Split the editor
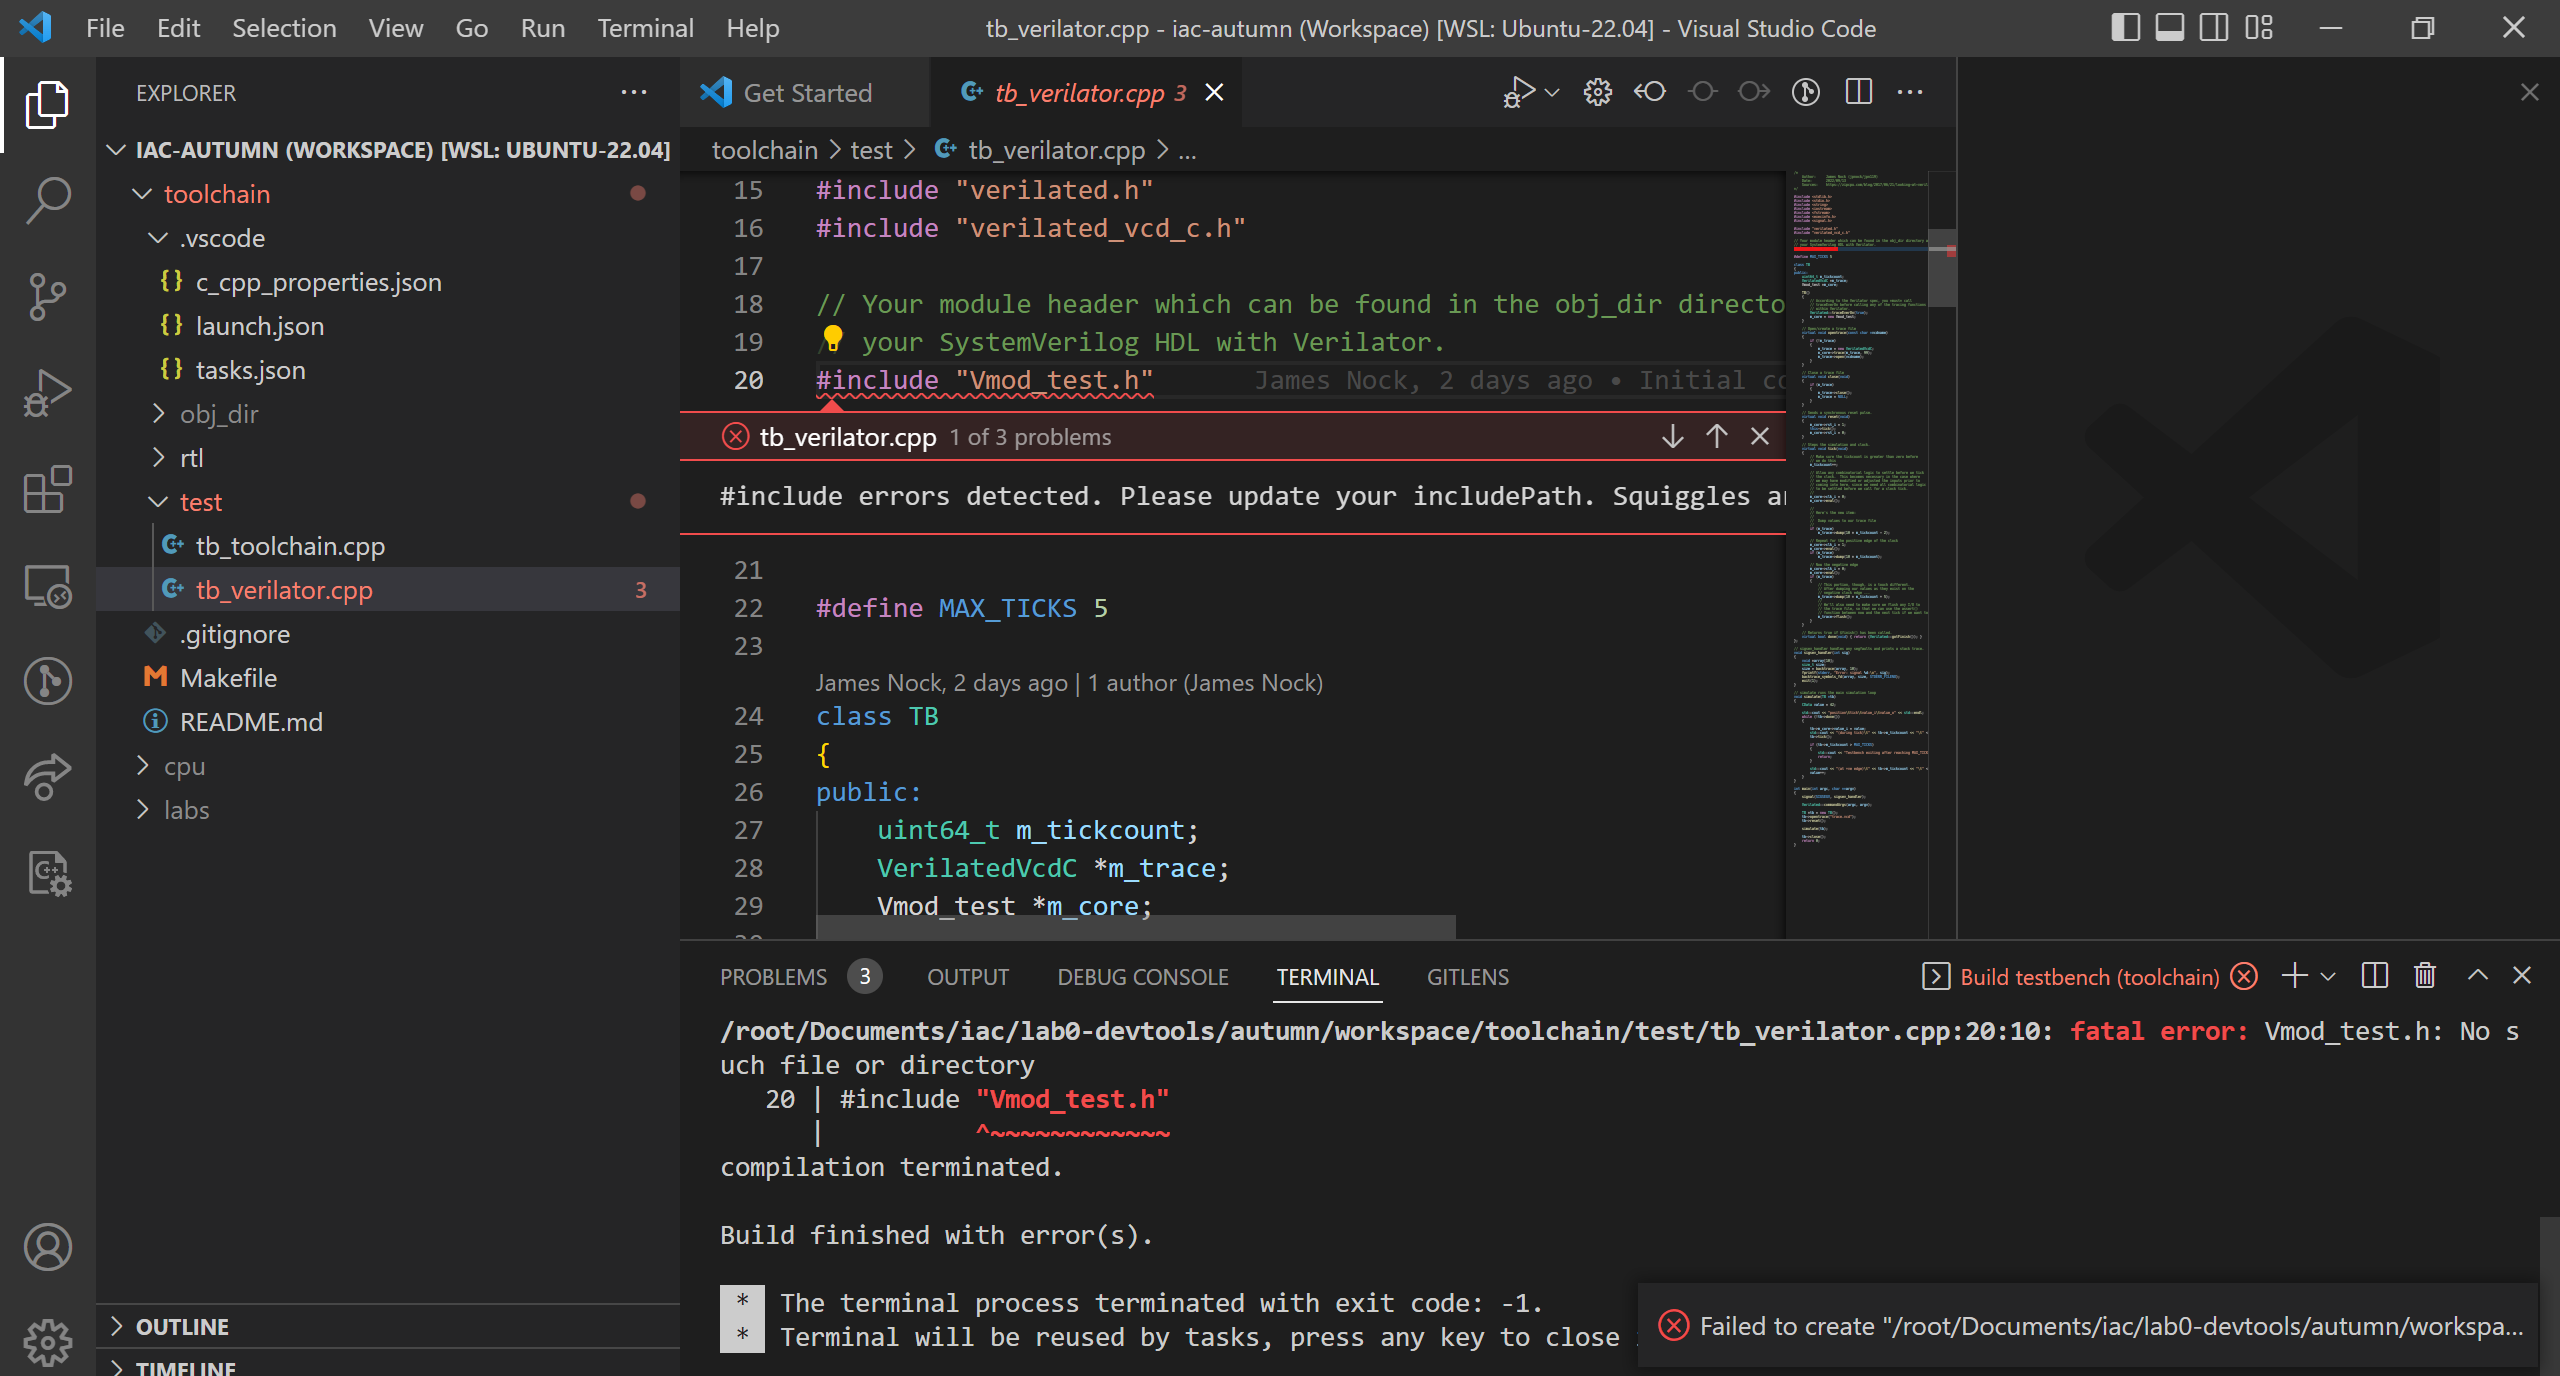Screen dimensions: 2560x1376 (x=1858, y=92)
